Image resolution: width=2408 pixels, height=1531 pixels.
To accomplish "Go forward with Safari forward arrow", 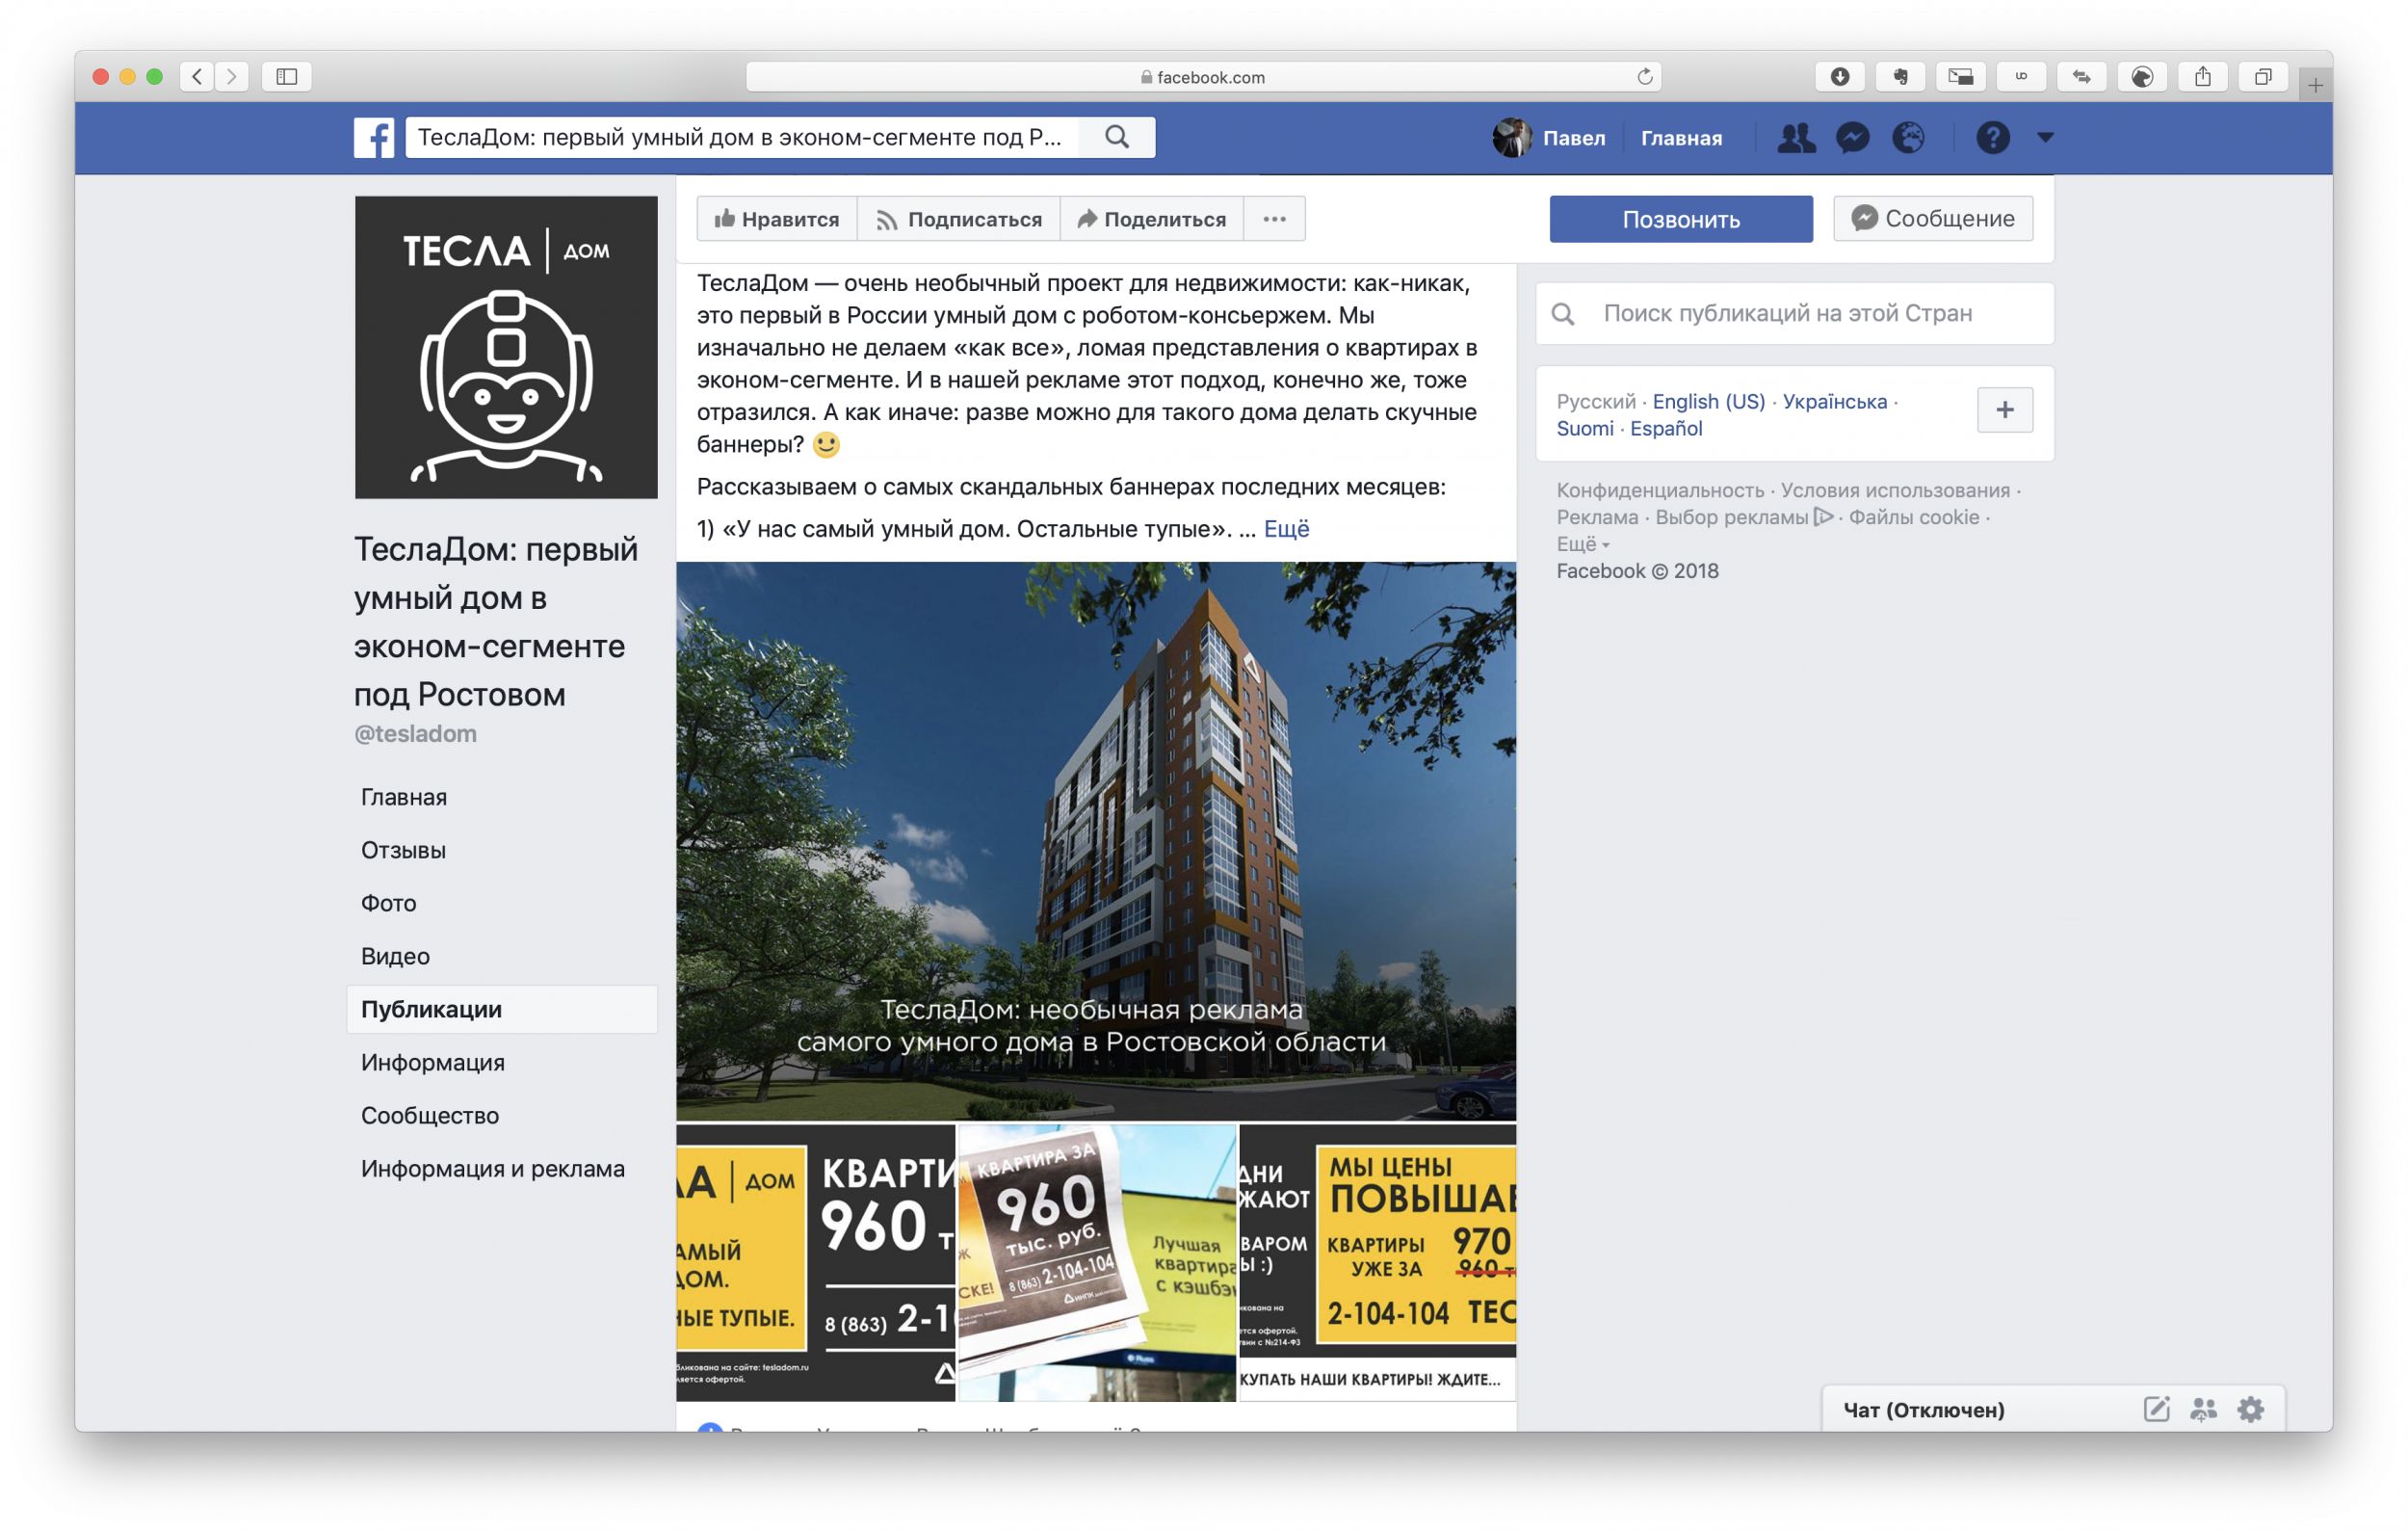I will point(232,76).
